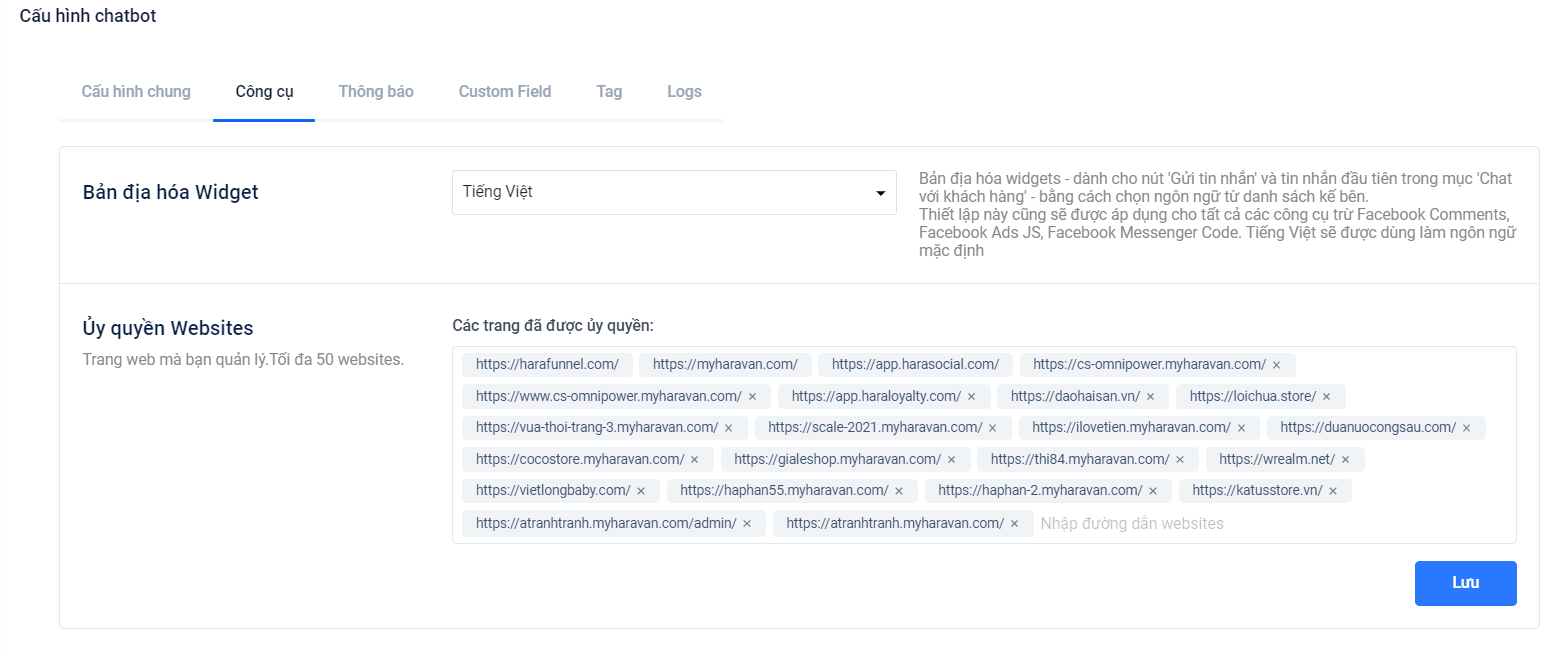The image size is (1560, 655).
Task: Remove the cs-omnipower.myharavan.com website tag
Action: pyautogui.click(x=1276, y=365)
